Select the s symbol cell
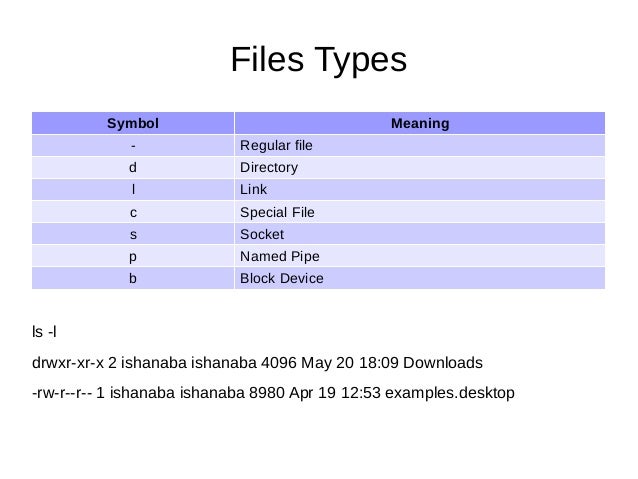This screenshot has width=638, height=479. 133,234
